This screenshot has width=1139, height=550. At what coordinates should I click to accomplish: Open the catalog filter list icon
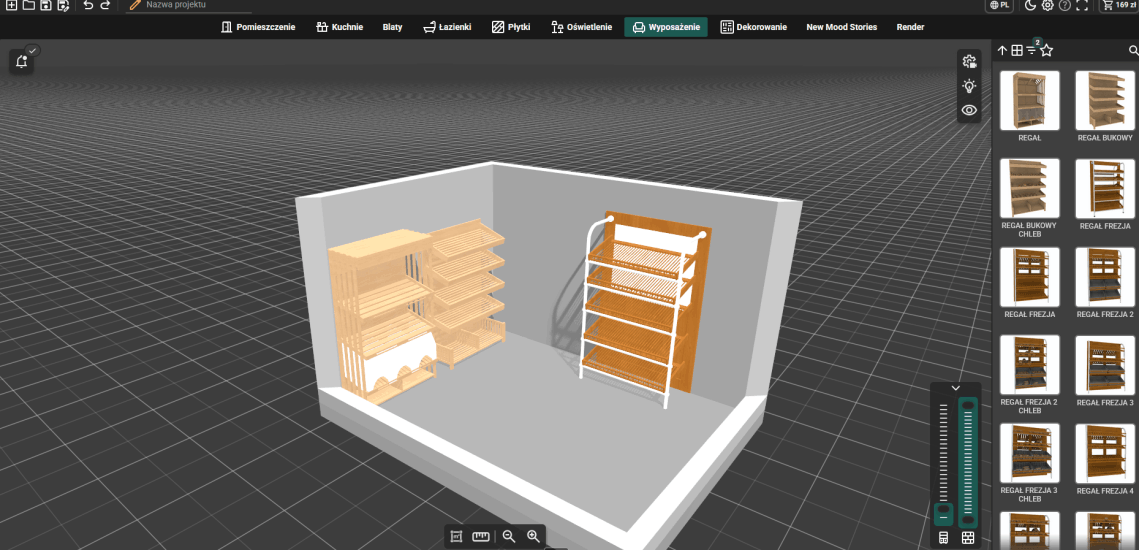tap(1031, 50)
